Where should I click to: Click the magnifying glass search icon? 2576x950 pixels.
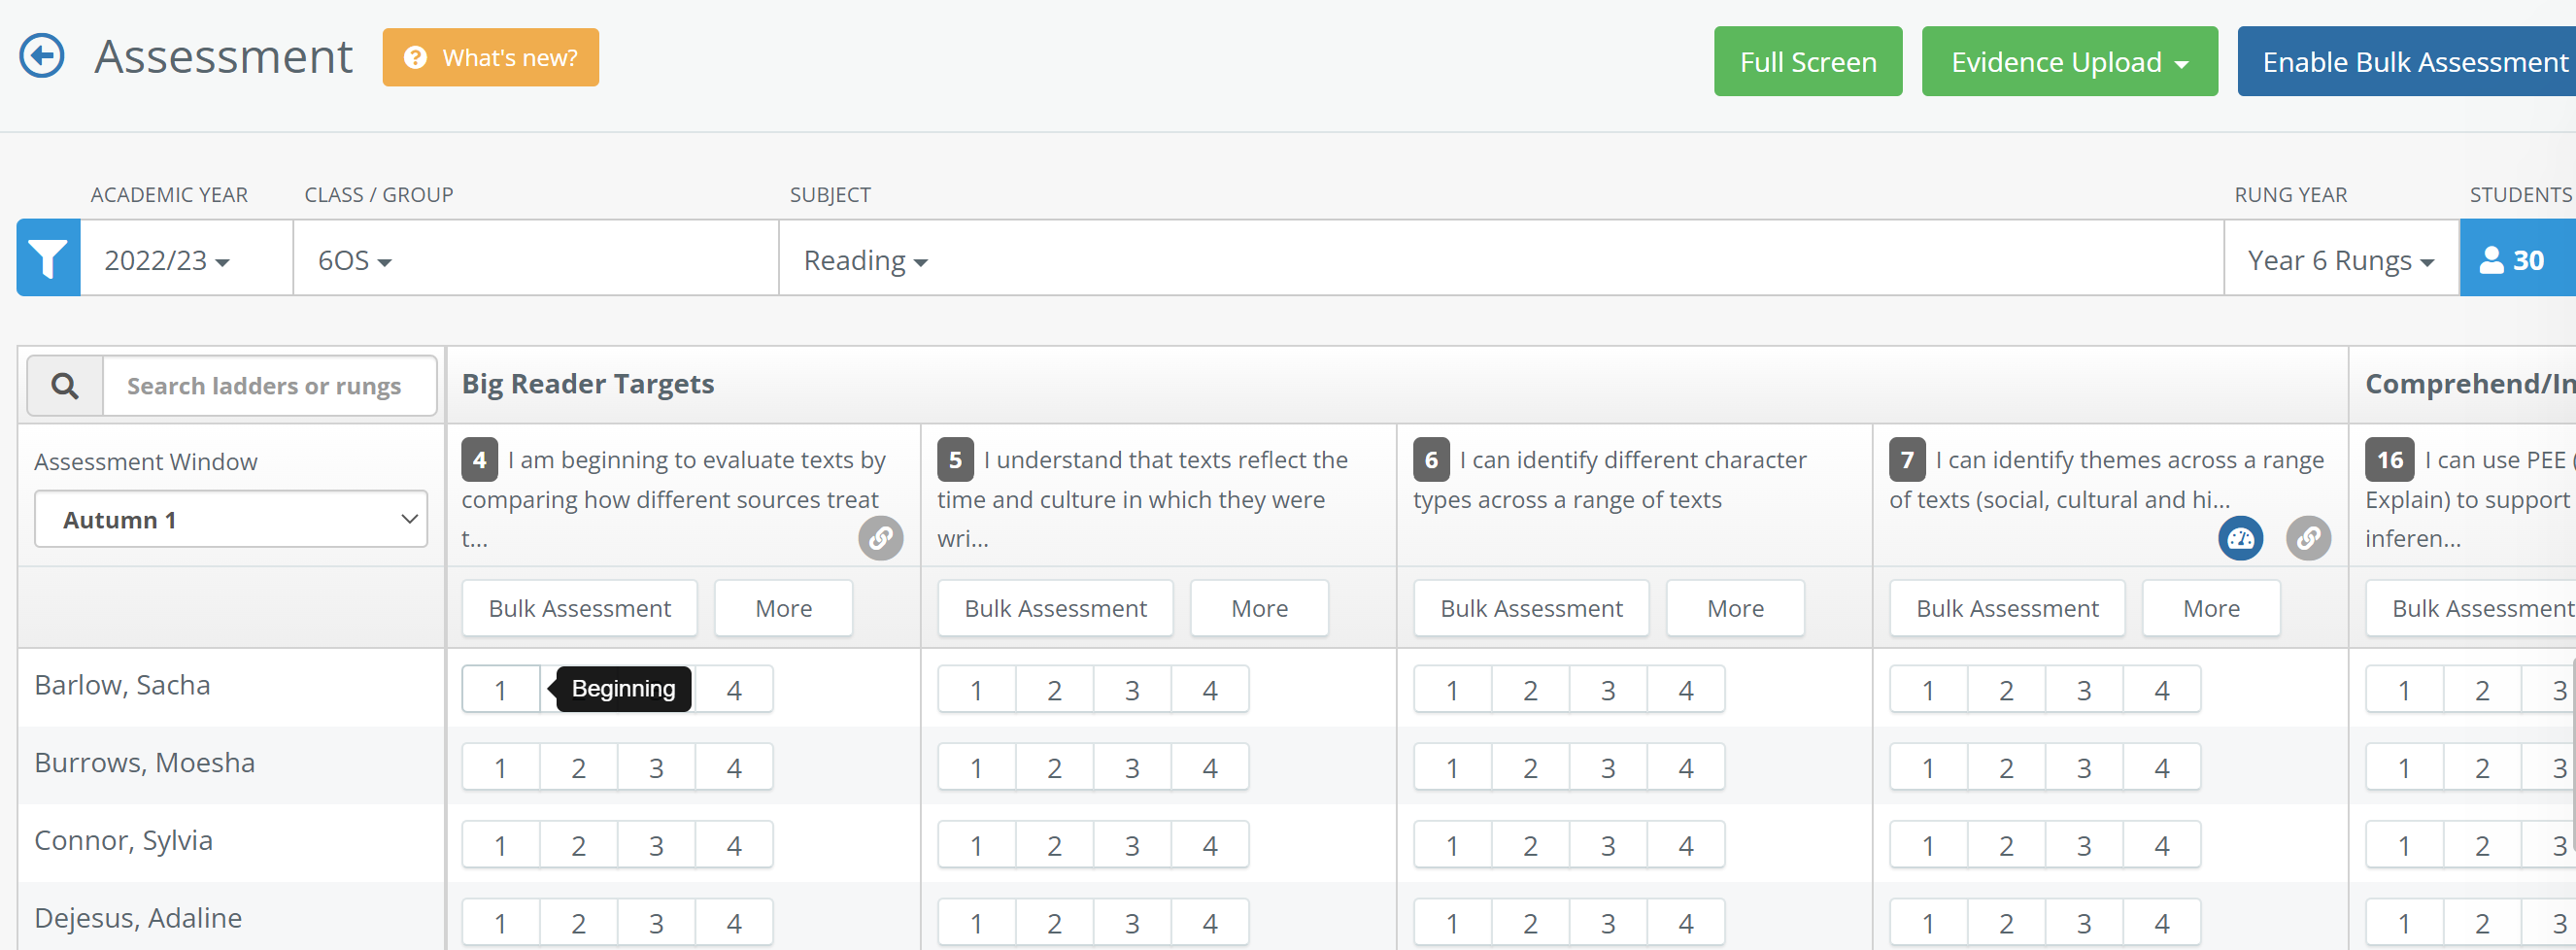click(65, 386)
